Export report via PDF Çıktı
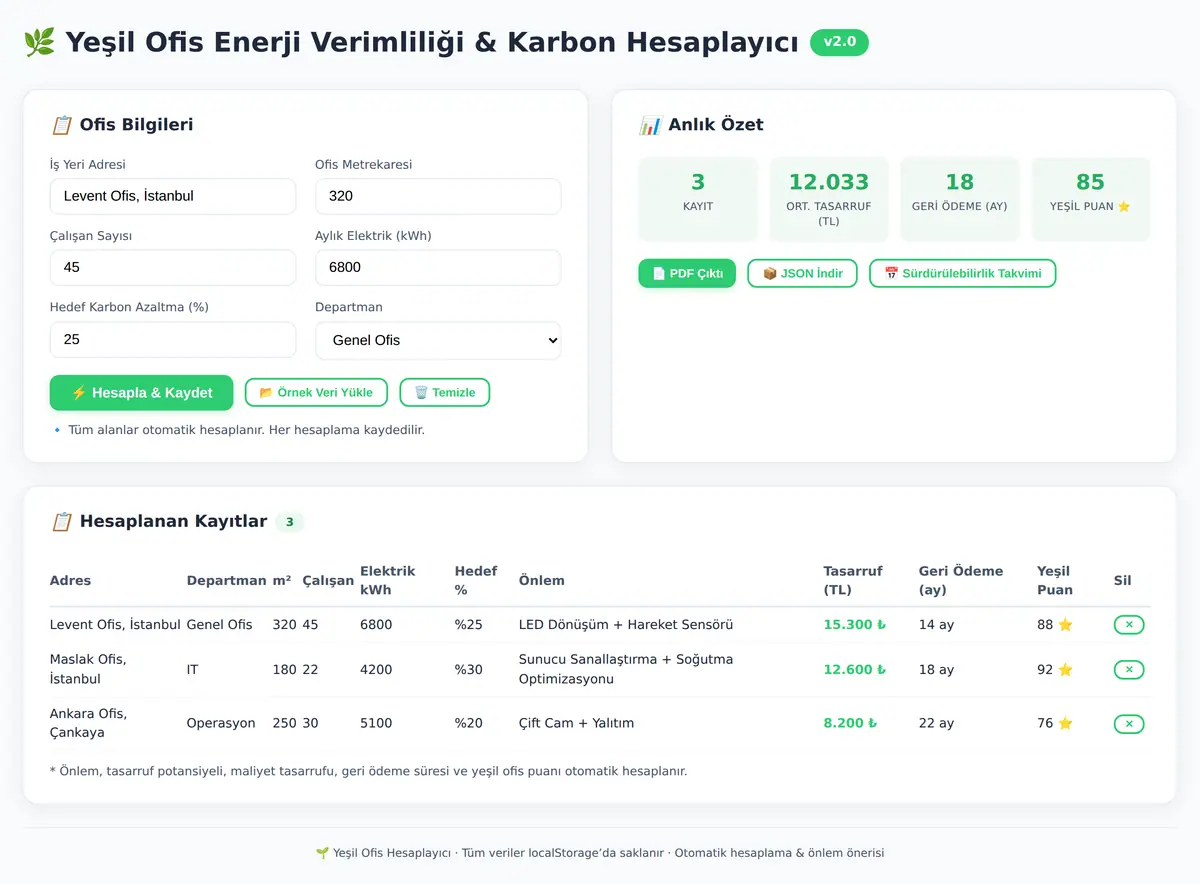Screen dimensions: 1200x884 (x=687, y=273)
